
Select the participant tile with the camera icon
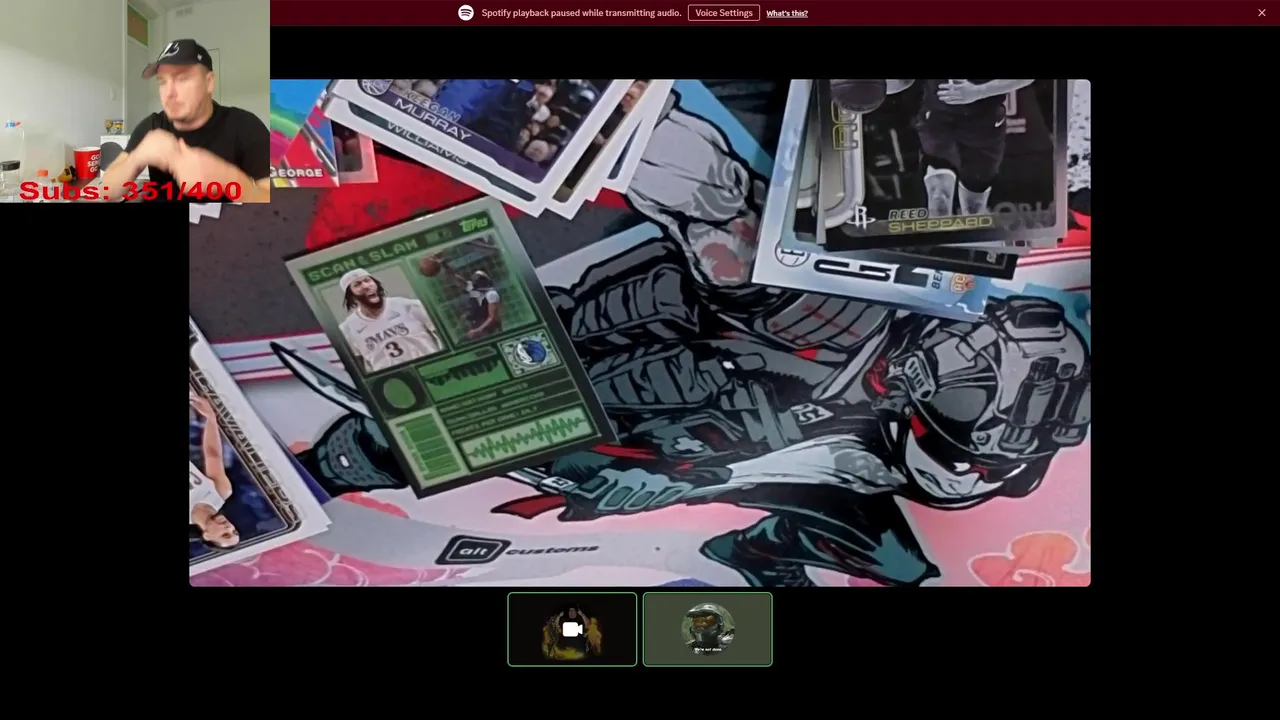click(x=572, y=629)
